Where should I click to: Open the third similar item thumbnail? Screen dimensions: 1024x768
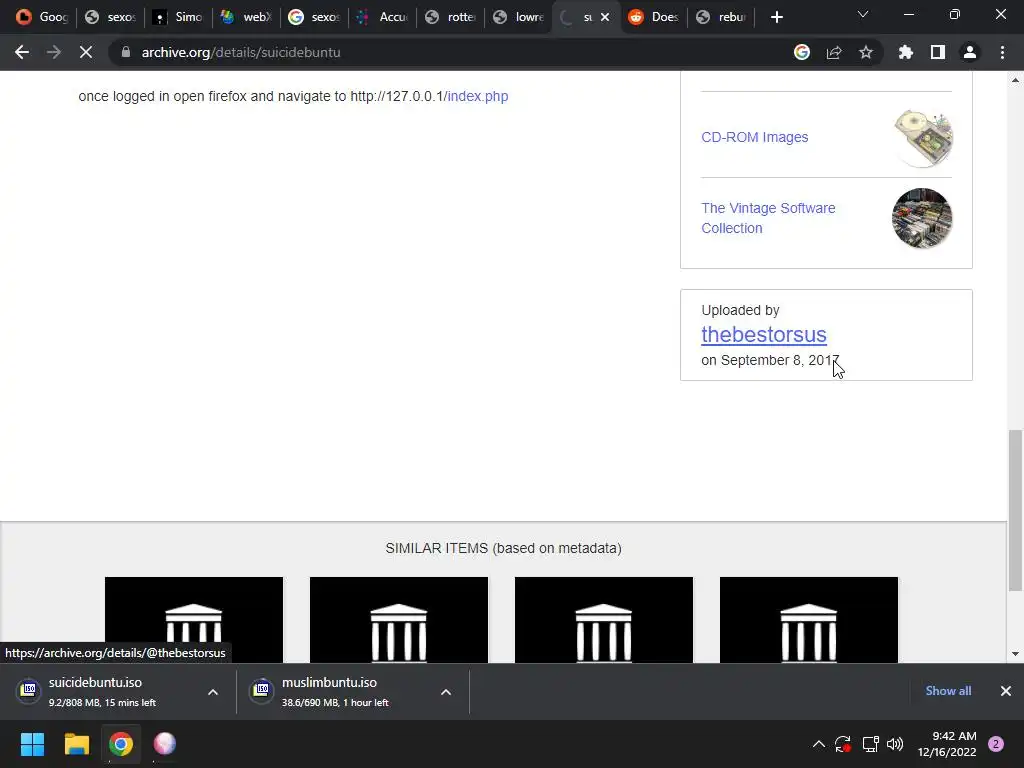pyautogui.click(x=604, y=620)
